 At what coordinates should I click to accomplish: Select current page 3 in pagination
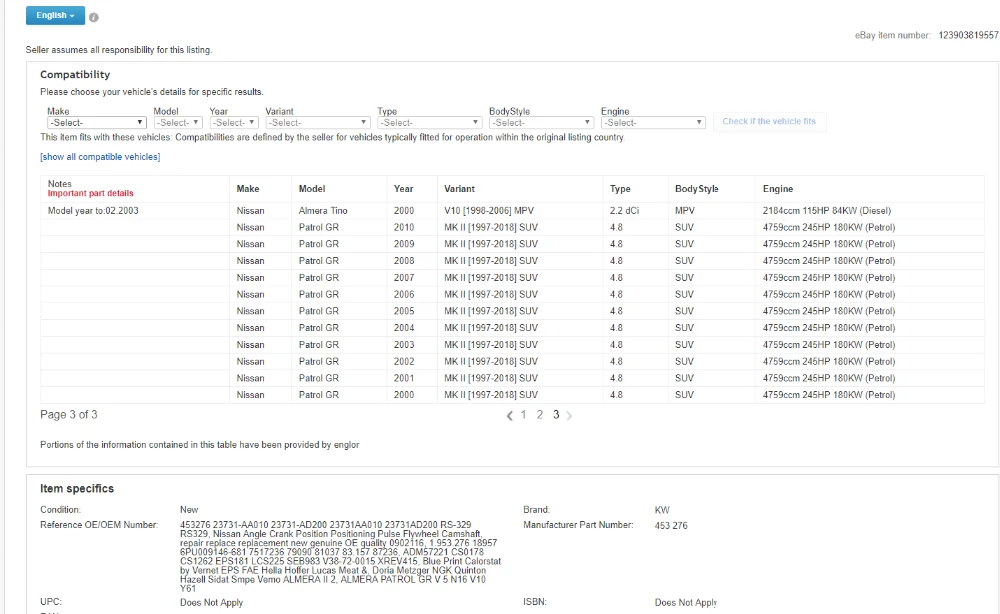[556, 415]
